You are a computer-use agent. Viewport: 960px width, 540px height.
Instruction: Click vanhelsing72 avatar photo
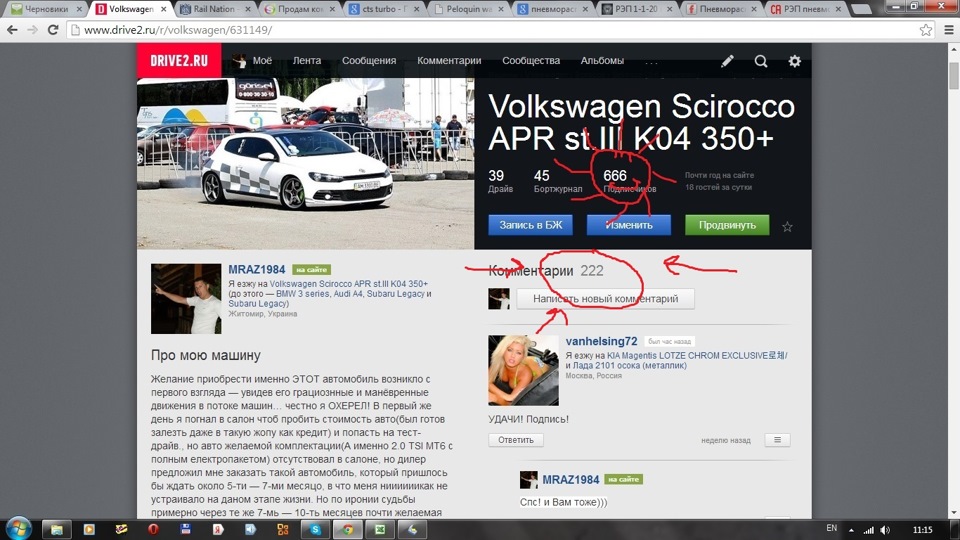(x=523, y=370)
